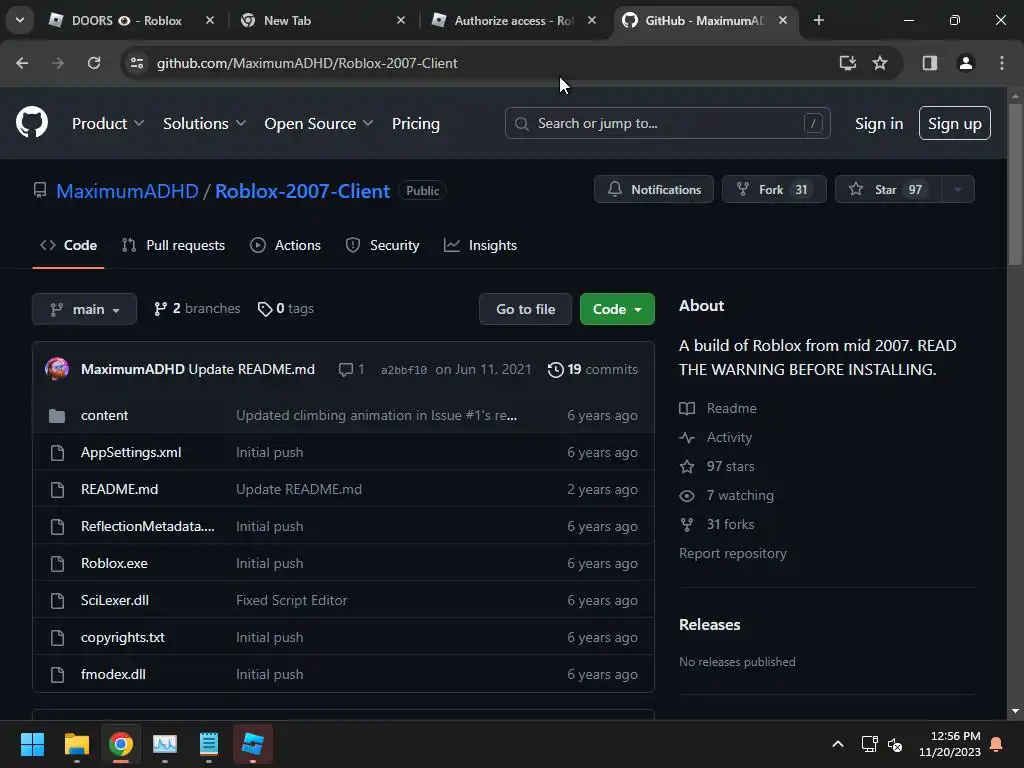Select the Actions tab
Screen dimensions: 1024x768
(285, 246)
